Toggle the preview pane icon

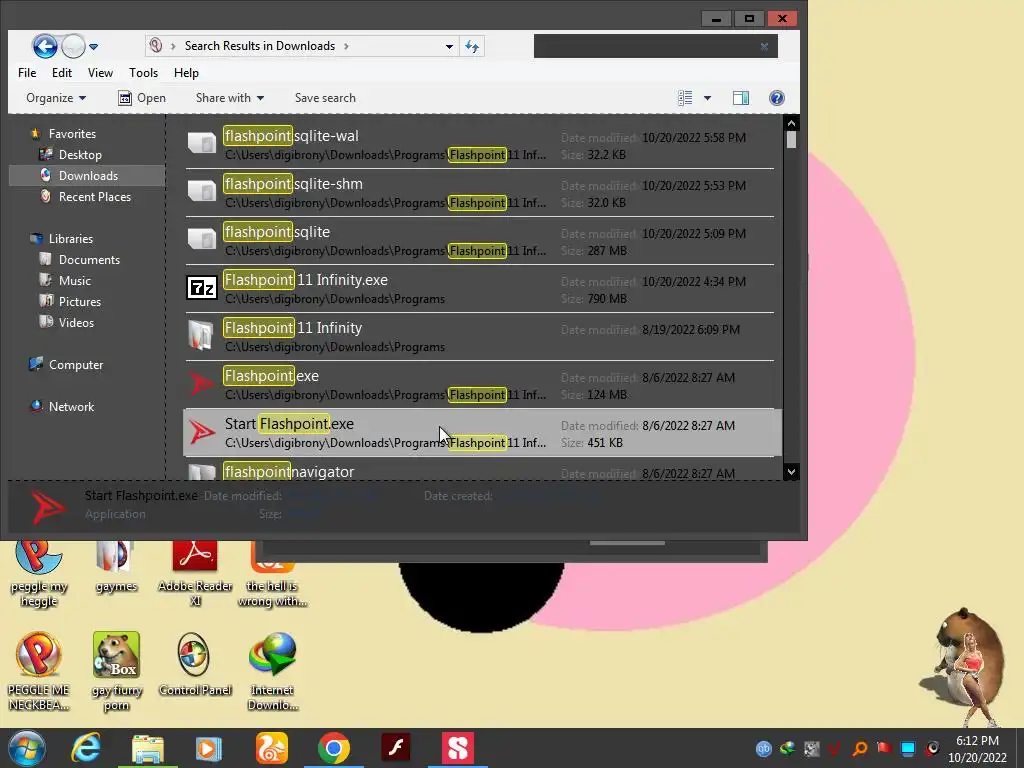pos(741,98)
